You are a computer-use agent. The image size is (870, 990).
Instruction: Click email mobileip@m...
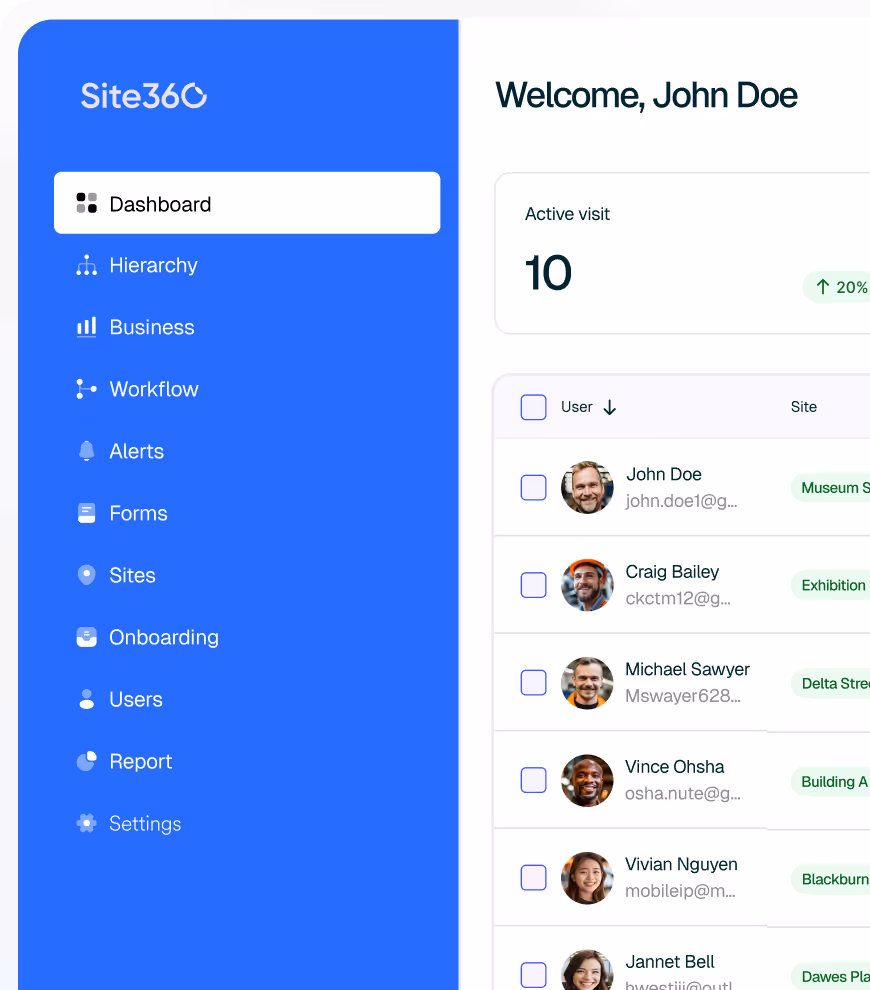pos(680,891)
